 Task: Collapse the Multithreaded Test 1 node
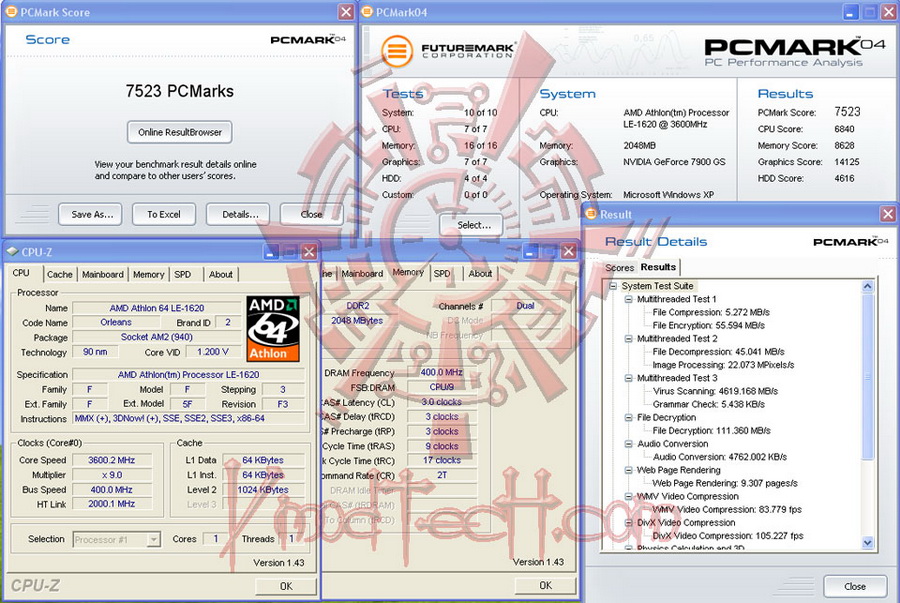628,299
